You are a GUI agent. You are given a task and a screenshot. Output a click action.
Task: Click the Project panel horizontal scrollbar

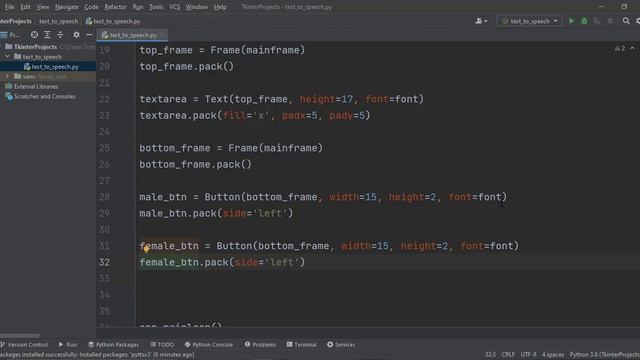point(20,336)
